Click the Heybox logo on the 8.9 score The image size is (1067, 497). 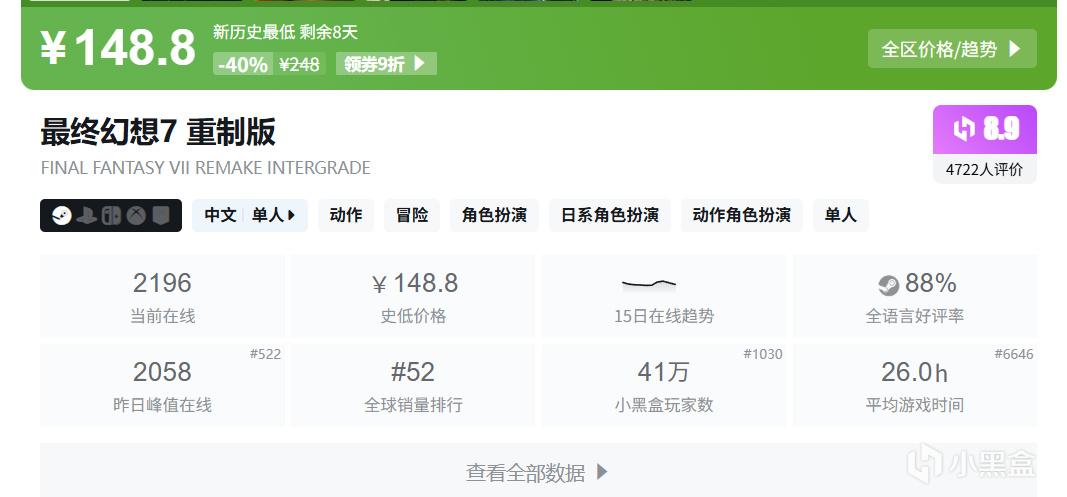[964, 129]
